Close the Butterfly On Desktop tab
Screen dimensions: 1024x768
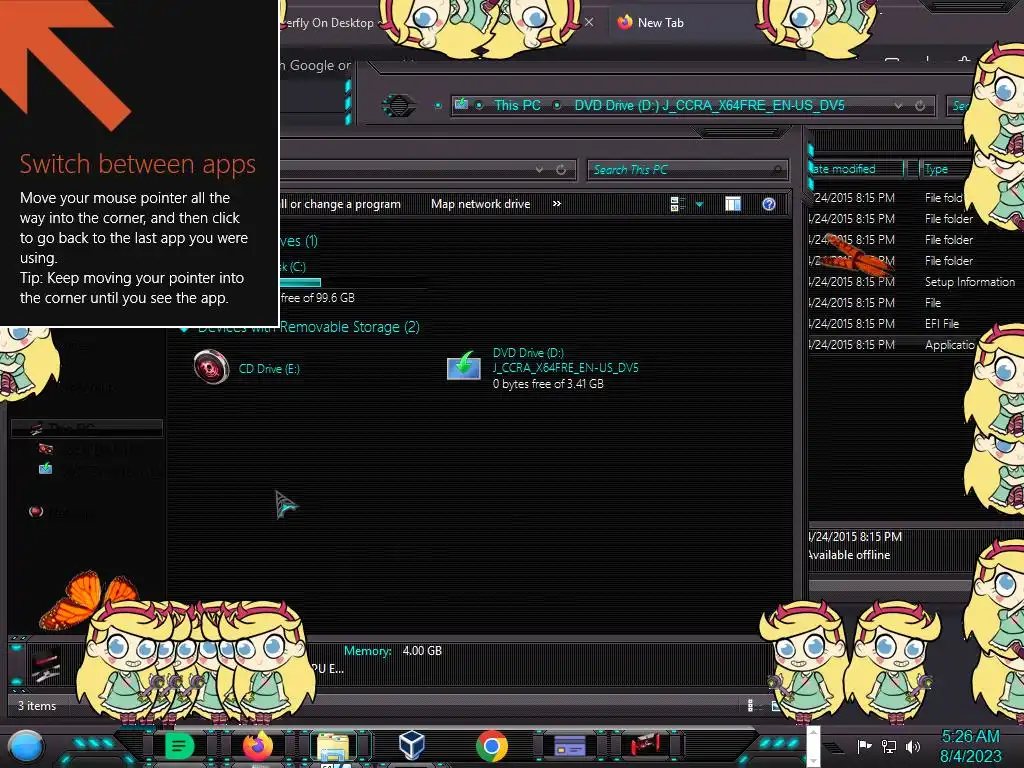click(589, 22)
